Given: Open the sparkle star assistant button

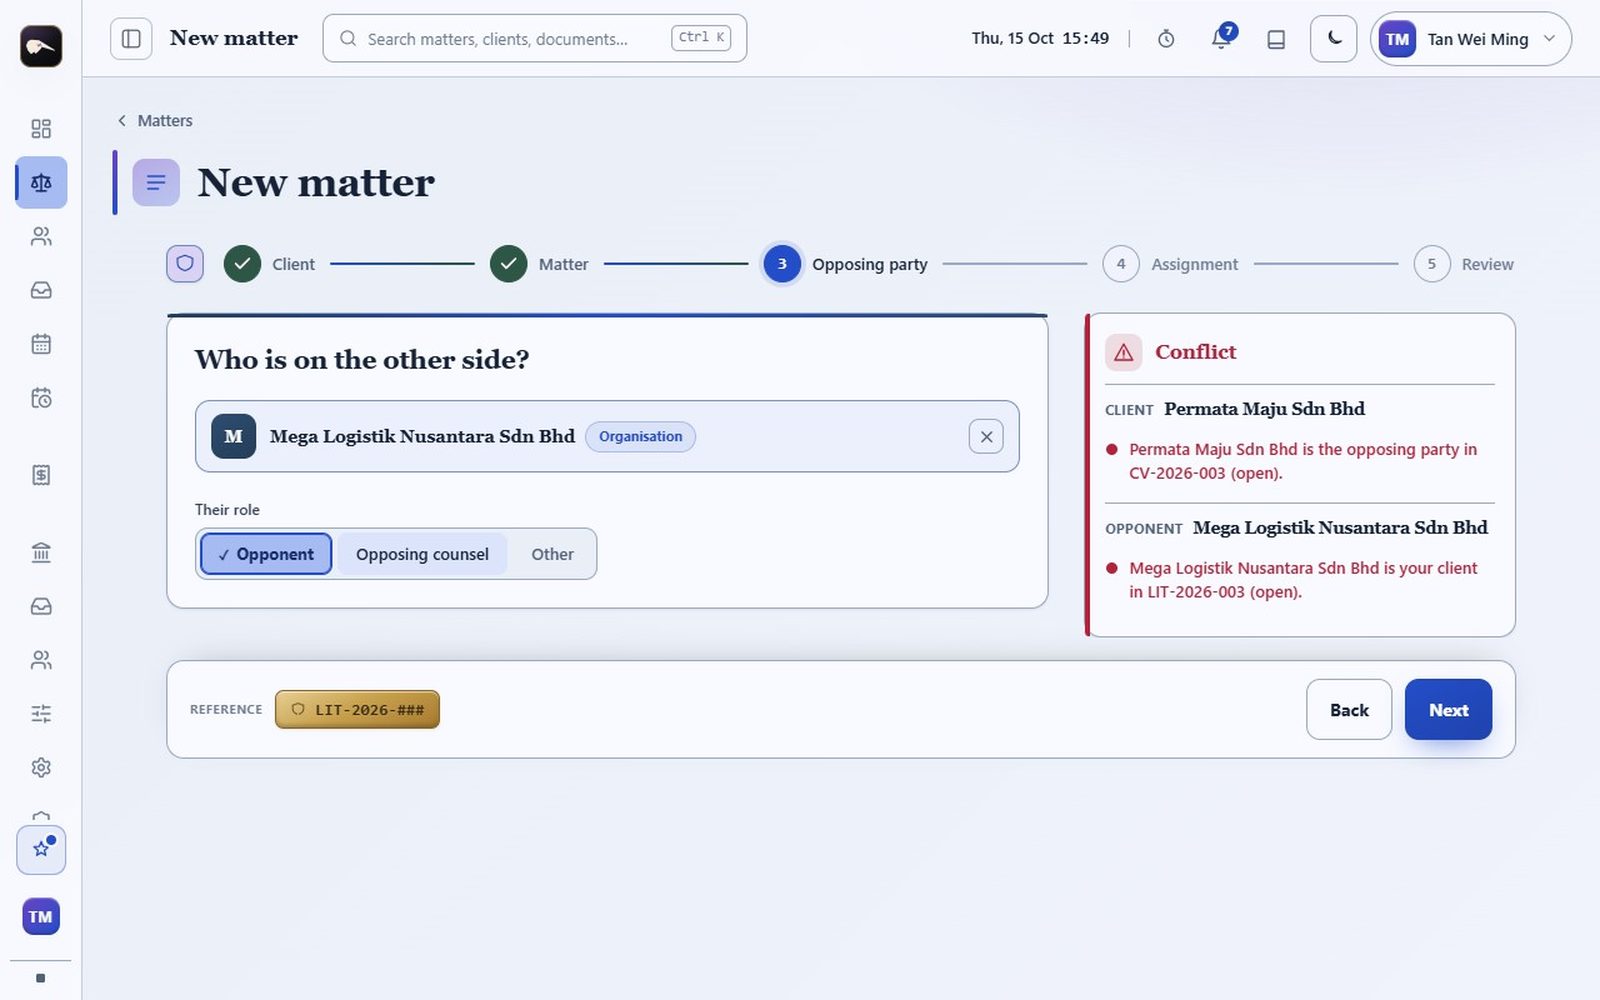Looking at the screenshot, I should 41,850.
